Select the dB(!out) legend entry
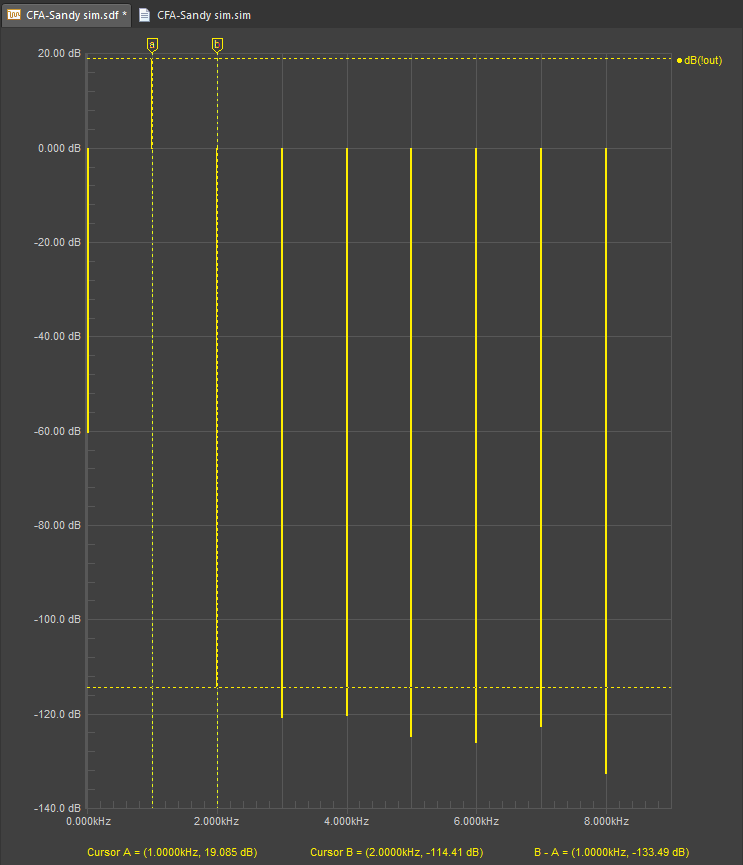The height and width of the screenshot is (865, 743). (x=699, y=61)
